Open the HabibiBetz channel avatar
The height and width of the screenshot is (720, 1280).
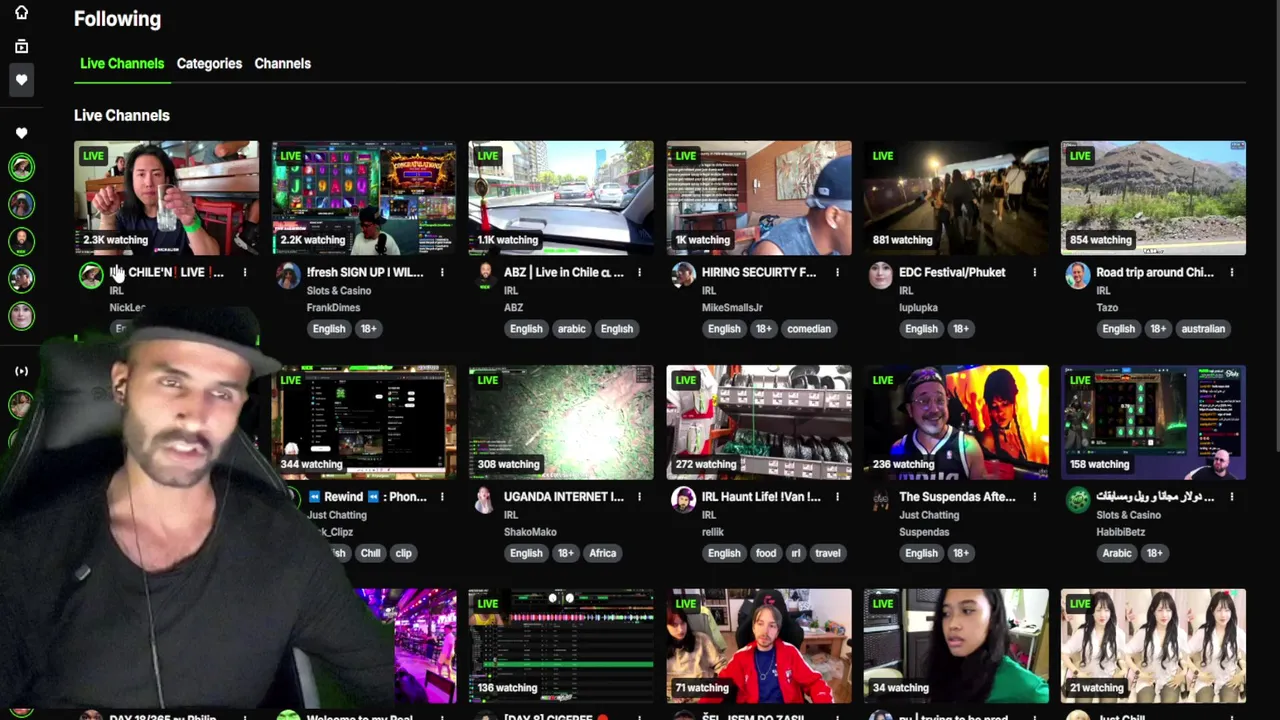[1078, 500]
